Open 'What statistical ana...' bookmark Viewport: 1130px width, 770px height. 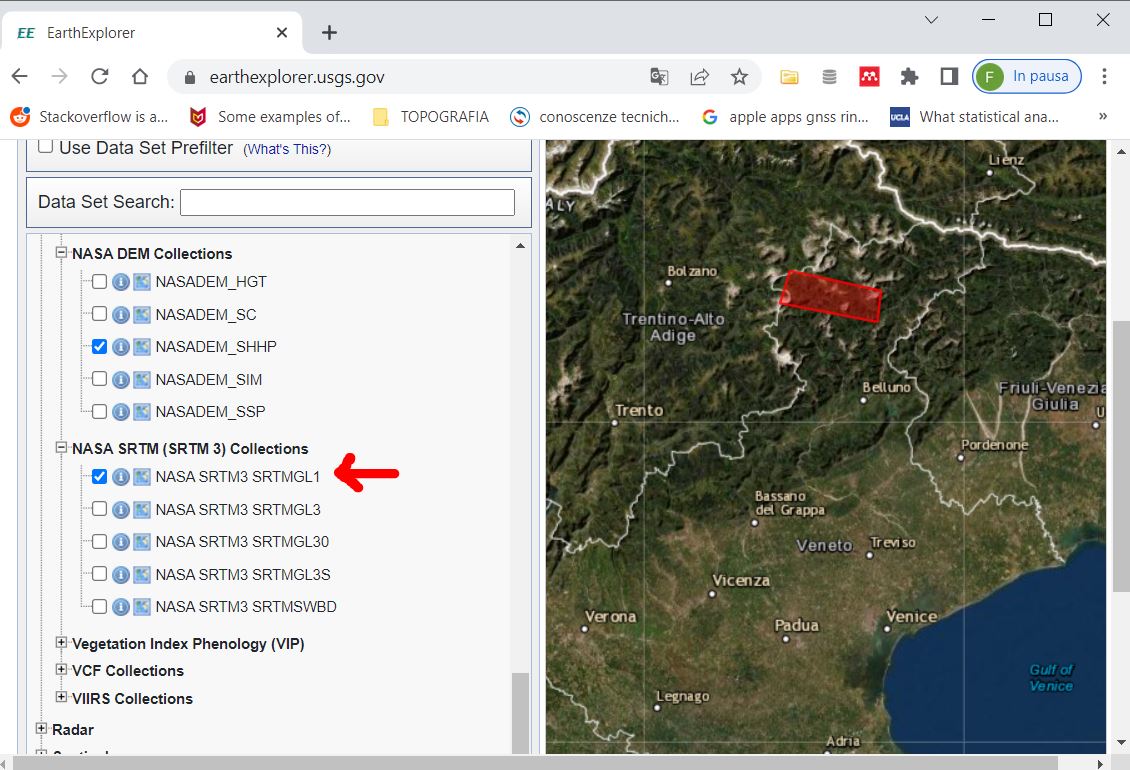tap(975, 117)
